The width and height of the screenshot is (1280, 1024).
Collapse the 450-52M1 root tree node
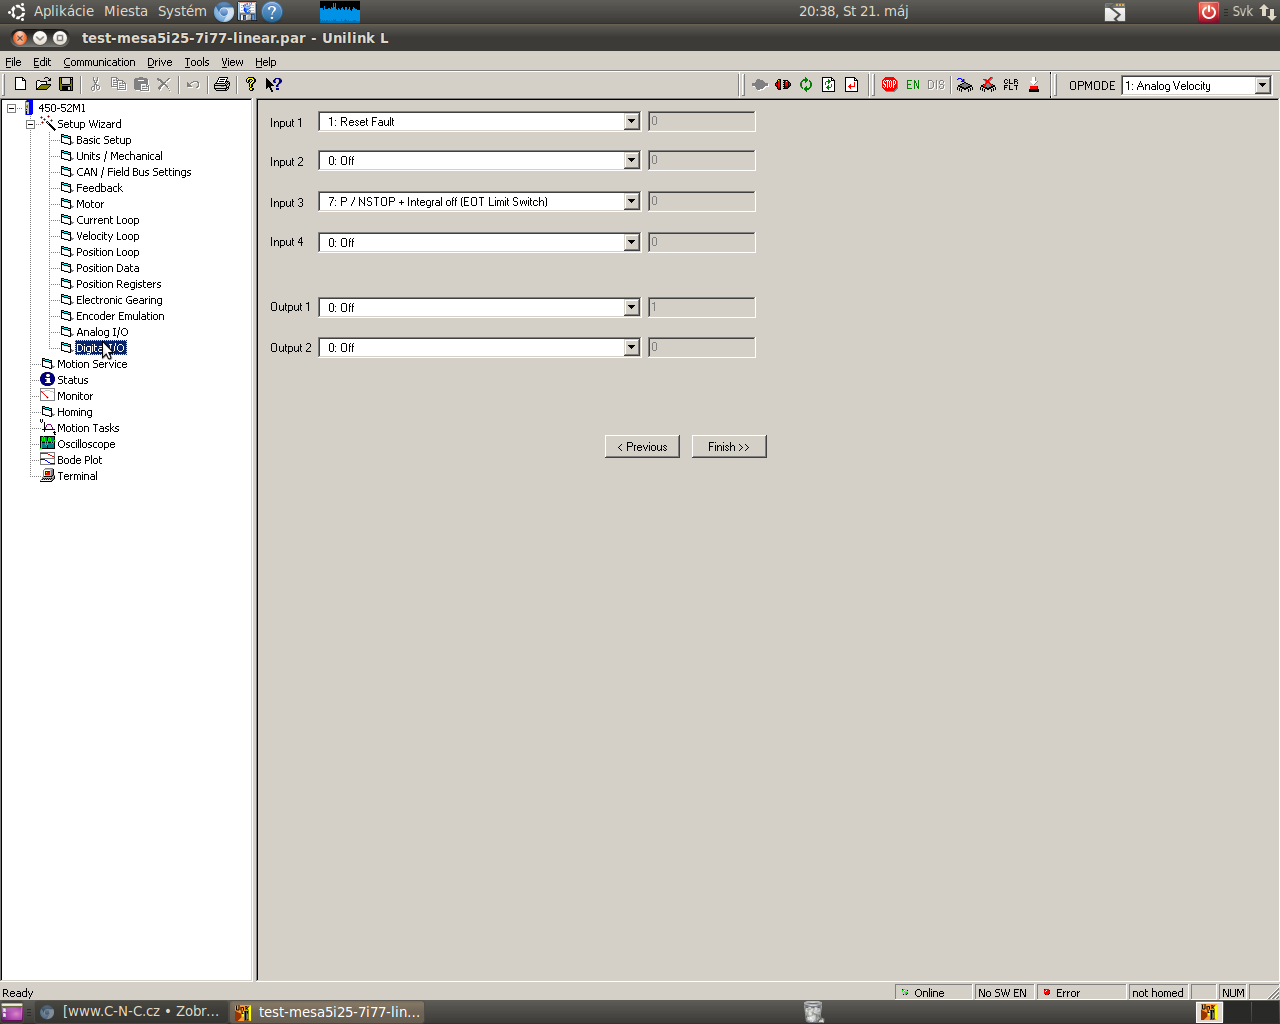[x=12, y=108]
